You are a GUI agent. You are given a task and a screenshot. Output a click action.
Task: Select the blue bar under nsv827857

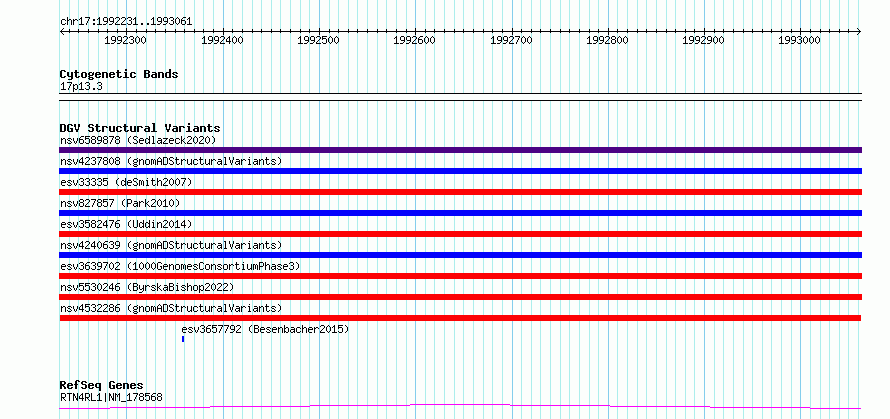pyautogui.click(x=460, y=213)
